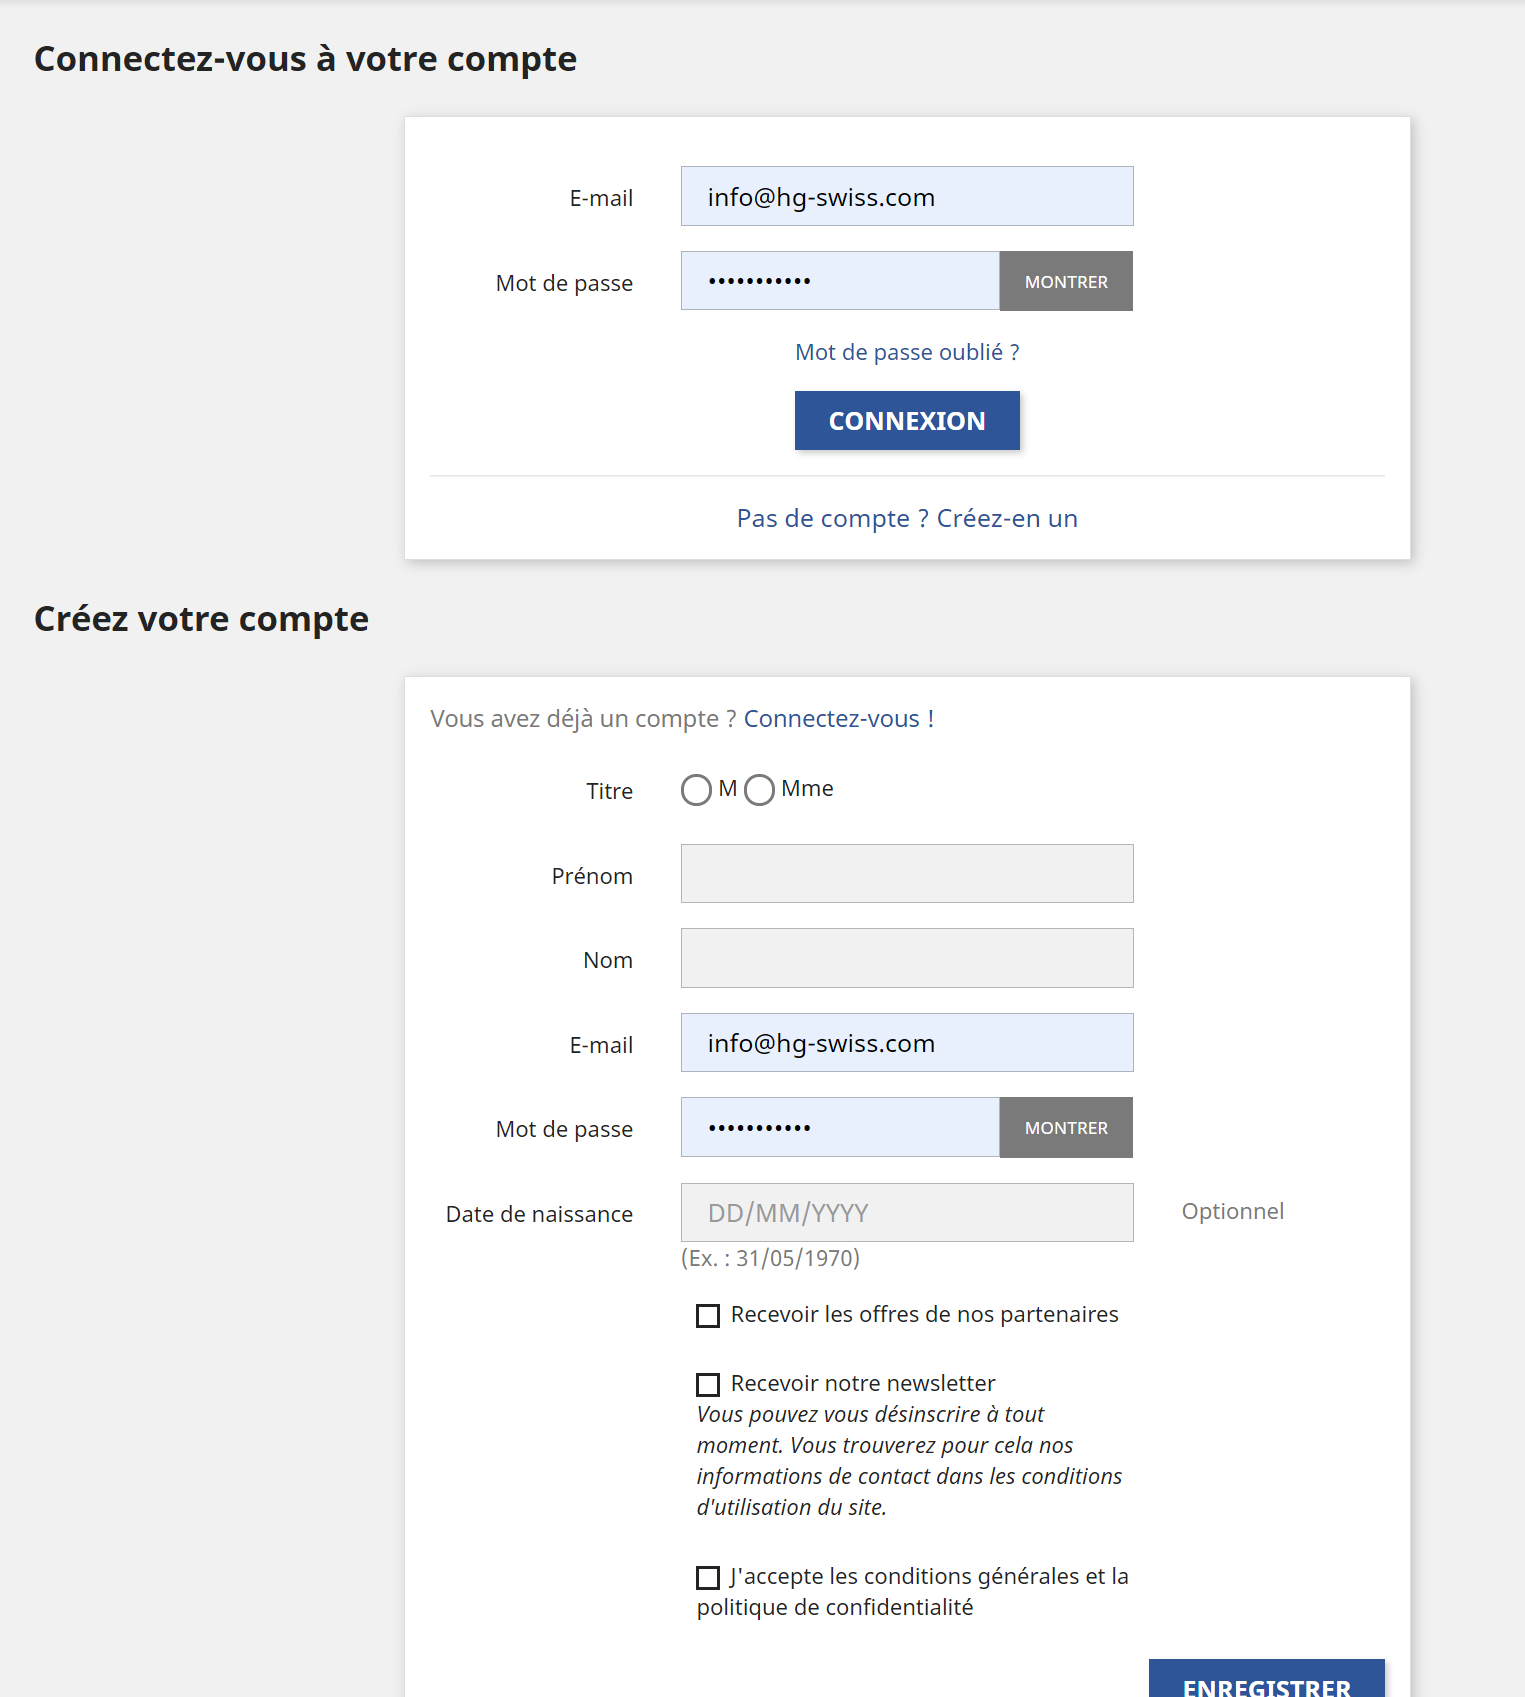Click into the Prénom text field
1525x1697 pixels.
[x=906, y=873]
